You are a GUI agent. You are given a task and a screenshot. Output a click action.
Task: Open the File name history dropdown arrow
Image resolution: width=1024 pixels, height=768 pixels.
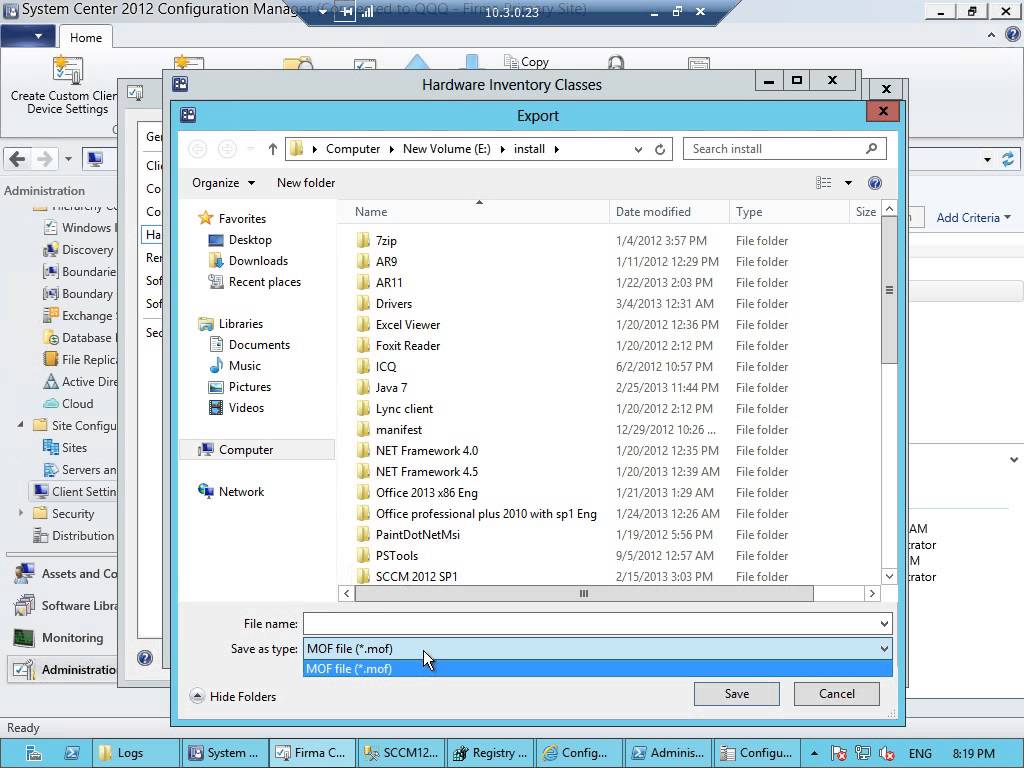coord(884,624)
